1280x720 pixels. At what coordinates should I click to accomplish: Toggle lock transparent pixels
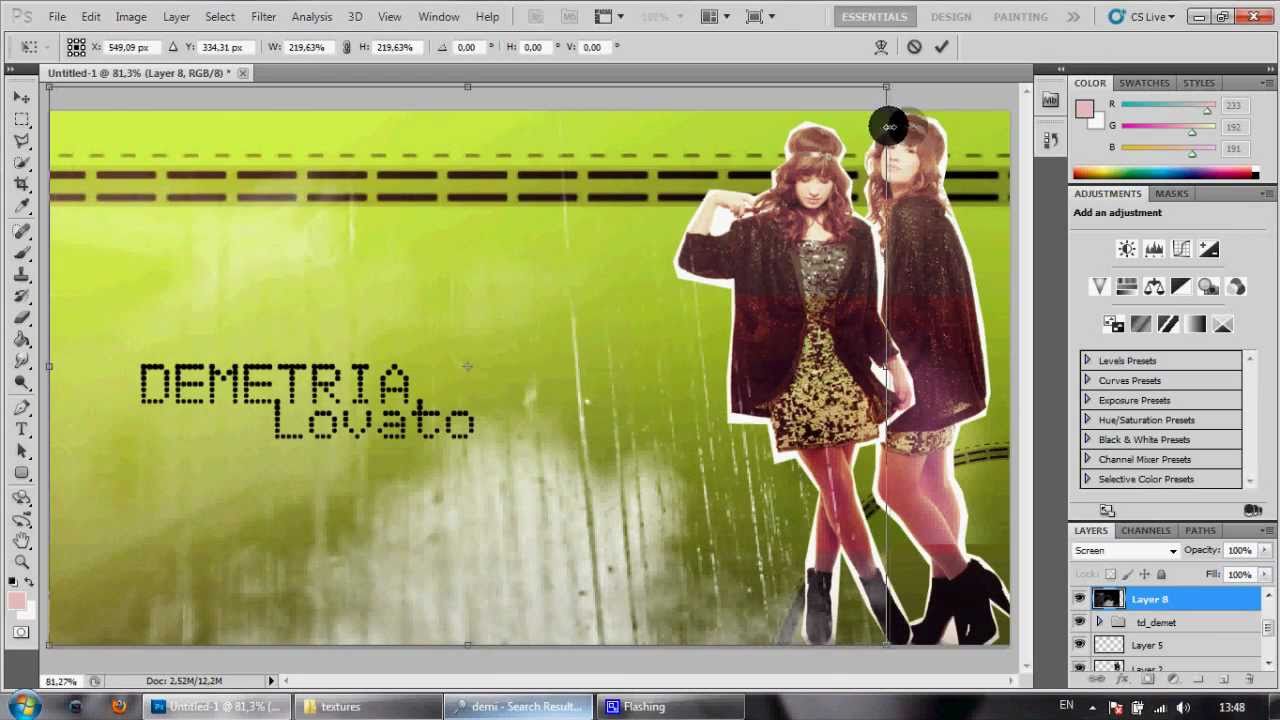click(x=1110, y=574)
